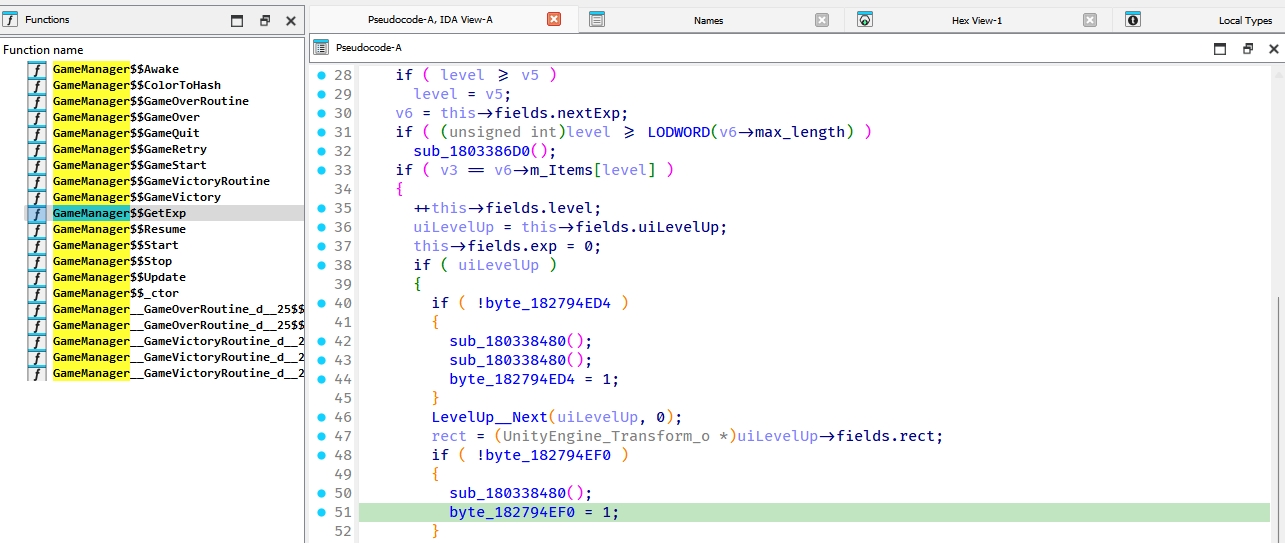Close the Names tab

point(822,19)
